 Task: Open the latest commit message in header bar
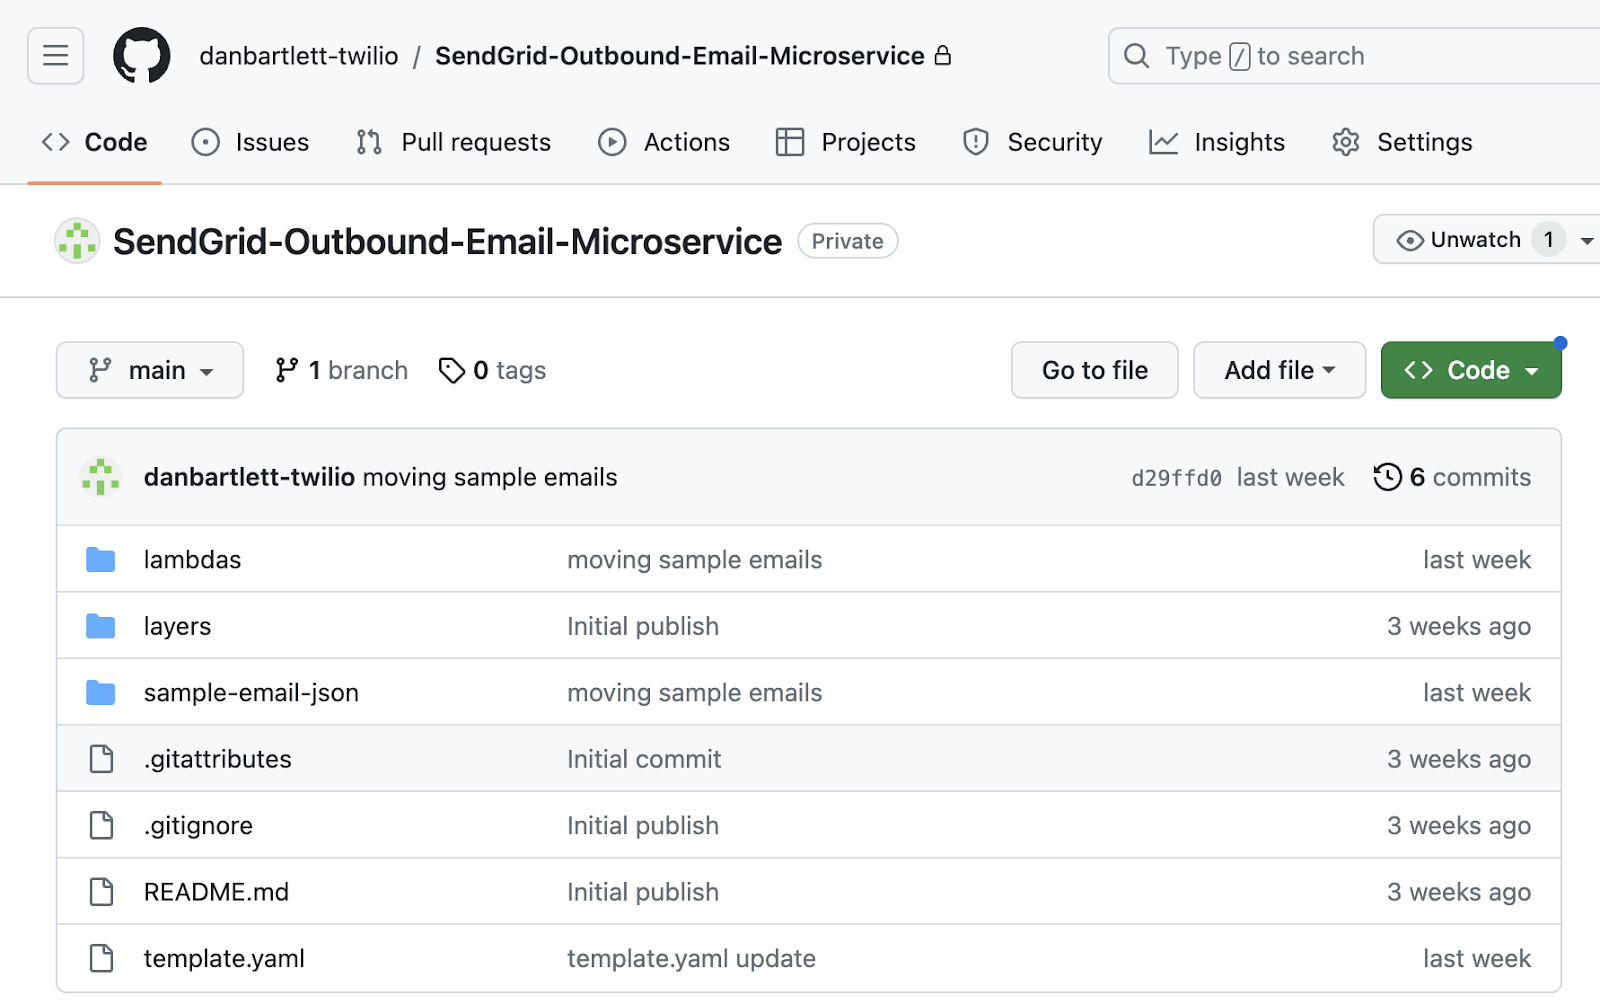click(490, 477)
